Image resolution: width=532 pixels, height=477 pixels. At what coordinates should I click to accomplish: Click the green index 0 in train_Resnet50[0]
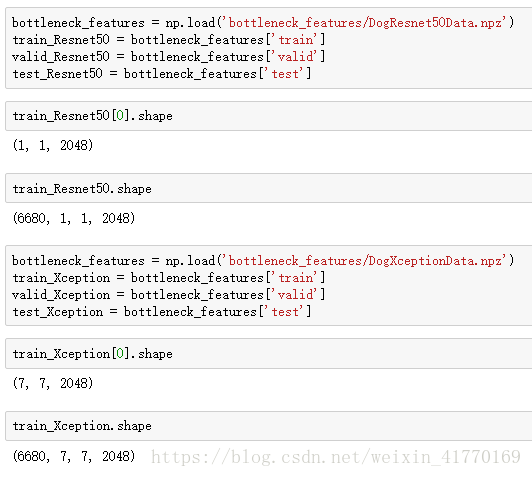[120, 116]
